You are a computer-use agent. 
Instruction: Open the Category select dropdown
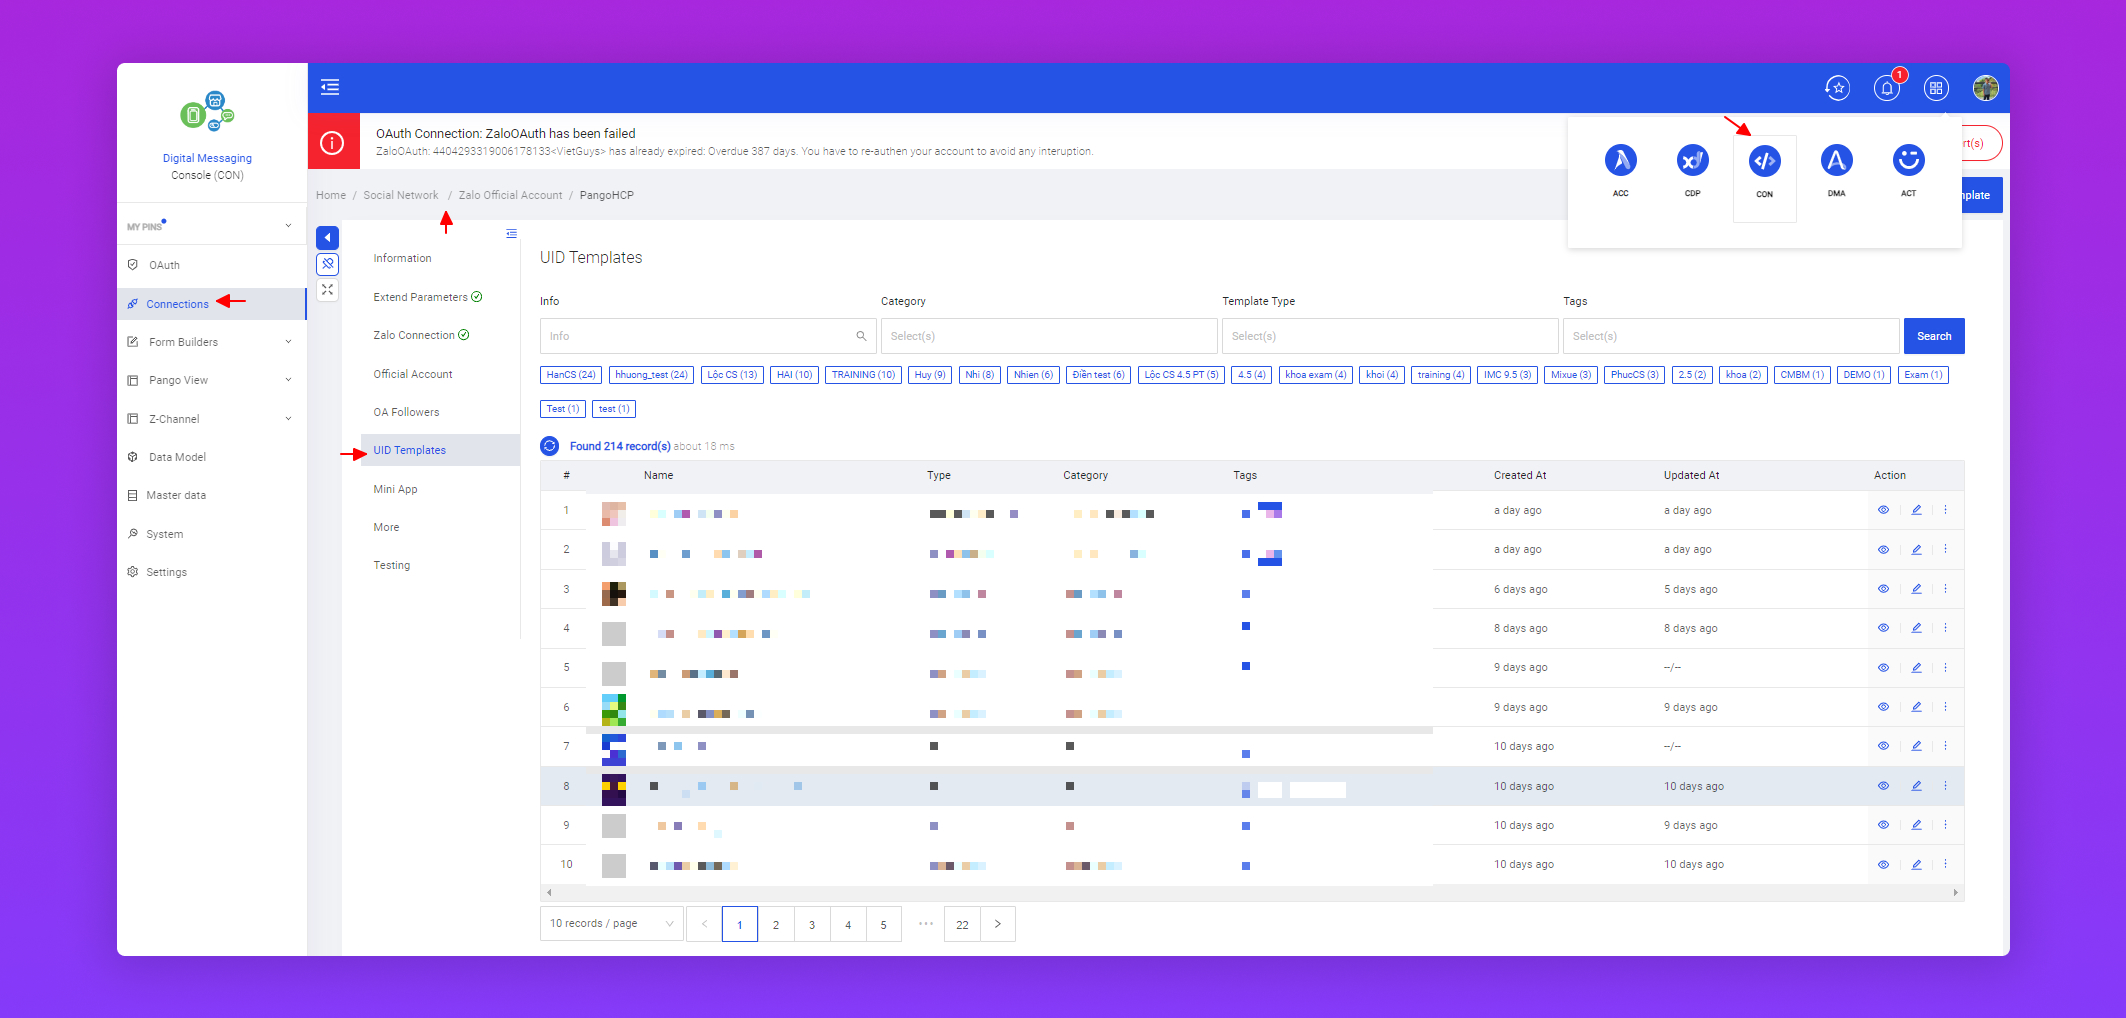coord(1048,336)
